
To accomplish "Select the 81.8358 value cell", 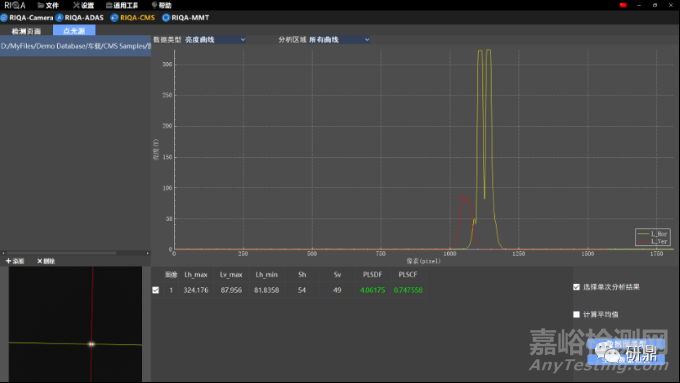I will point(266,290).
